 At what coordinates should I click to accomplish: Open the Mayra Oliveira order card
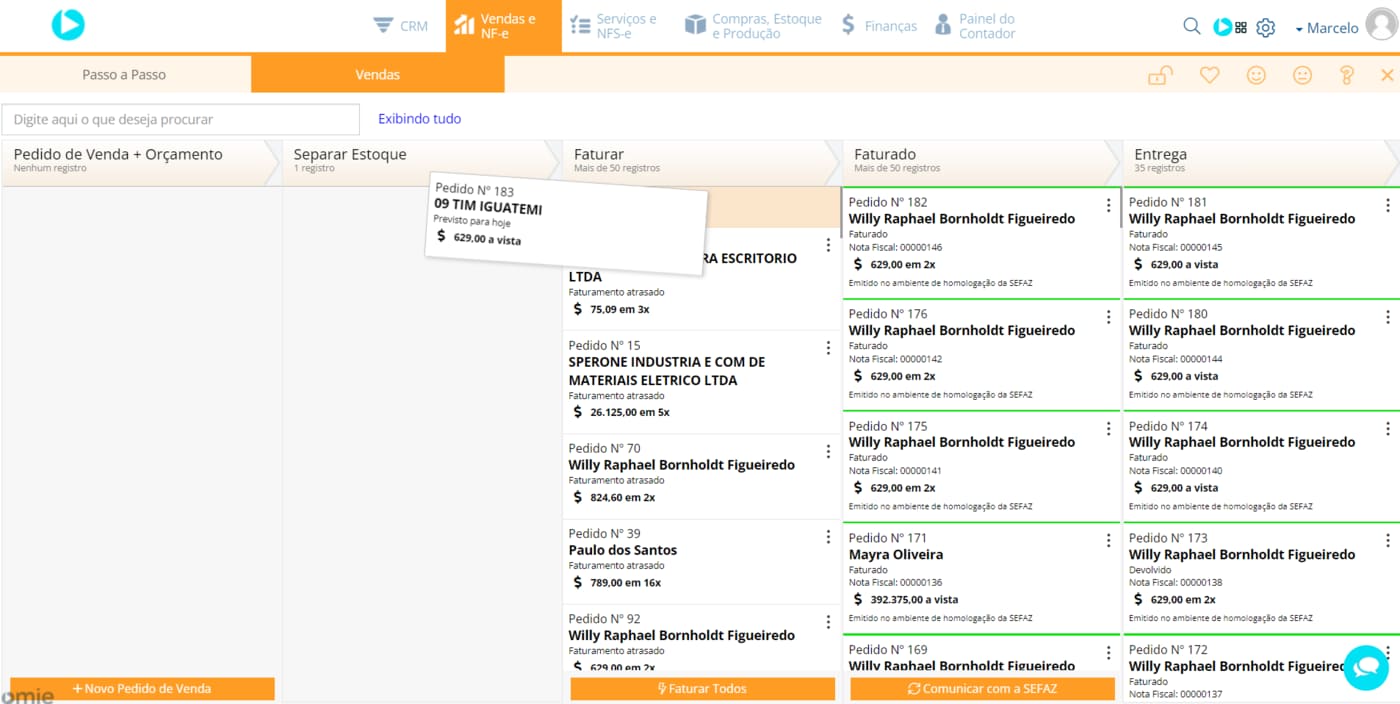click(x=981, y=578)
